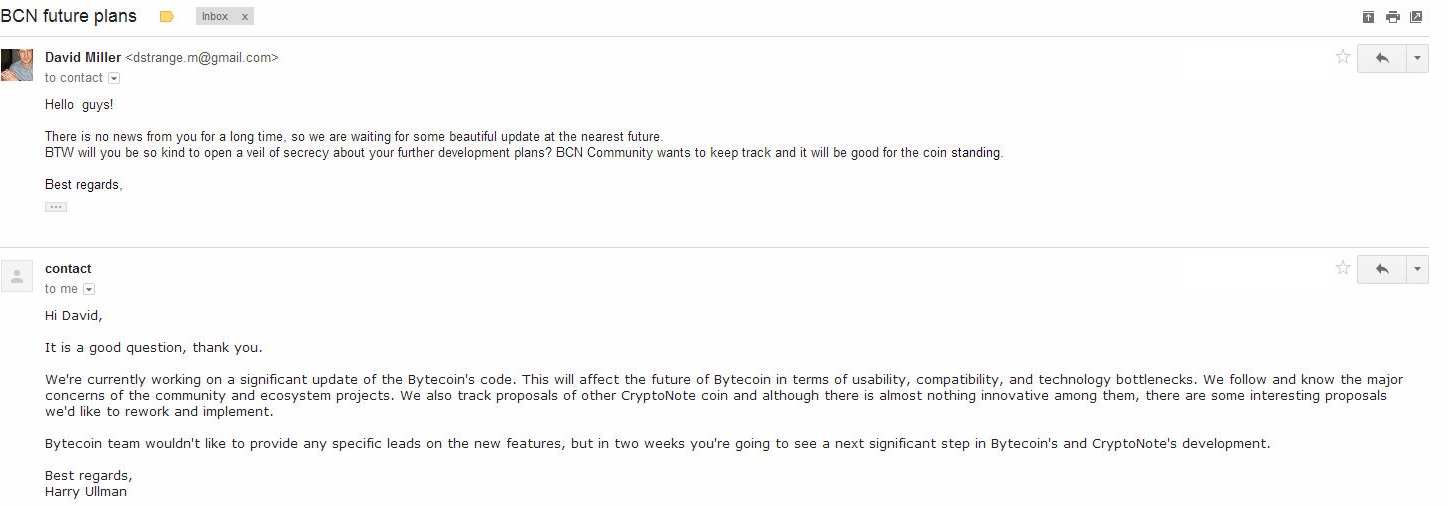
Task: Reply to David Miller's message
Action: 1382,58
